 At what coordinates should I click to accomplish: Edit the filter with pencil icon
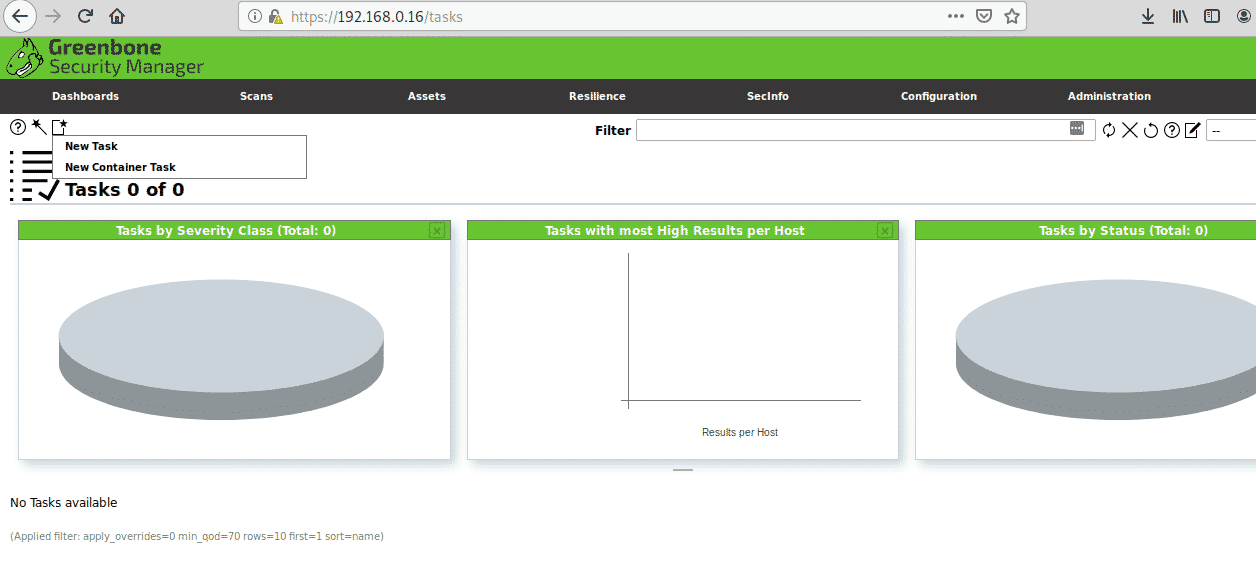tap(1192, 130)
